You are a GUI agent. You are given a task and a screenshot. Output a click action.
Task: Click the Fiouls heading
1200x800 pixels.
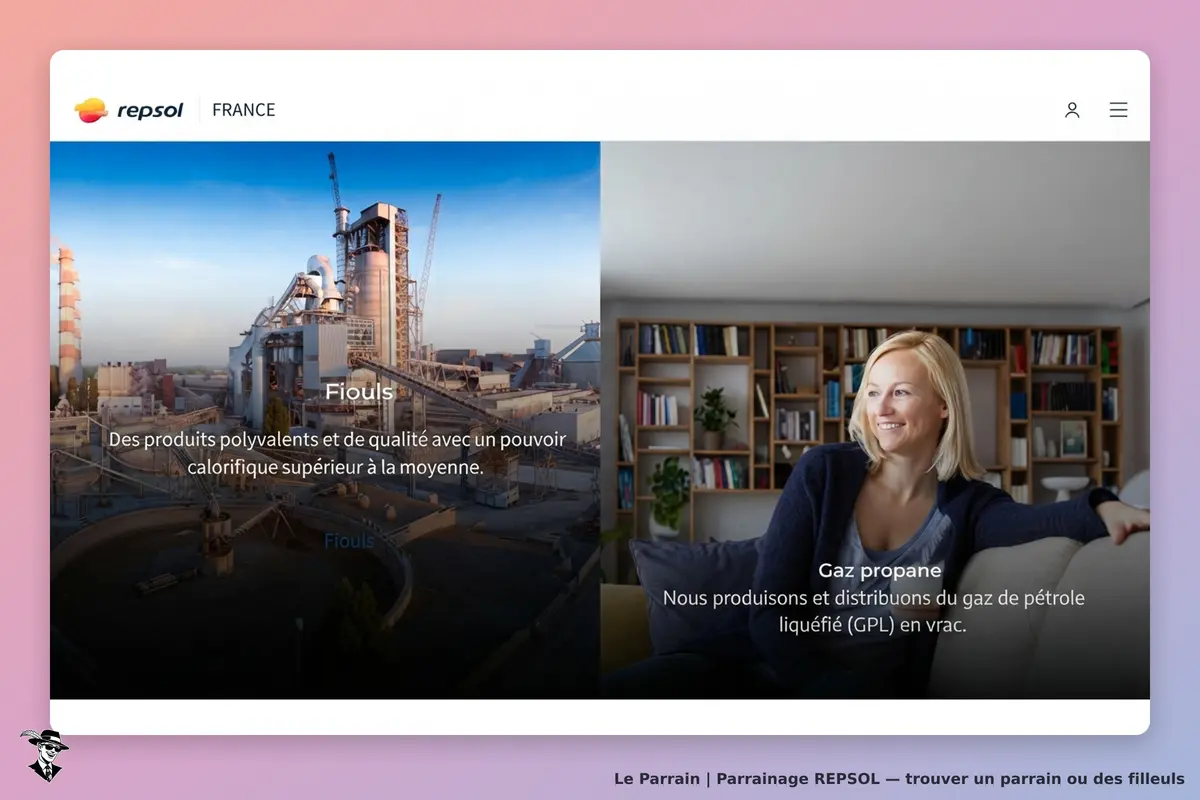[359, 392]
